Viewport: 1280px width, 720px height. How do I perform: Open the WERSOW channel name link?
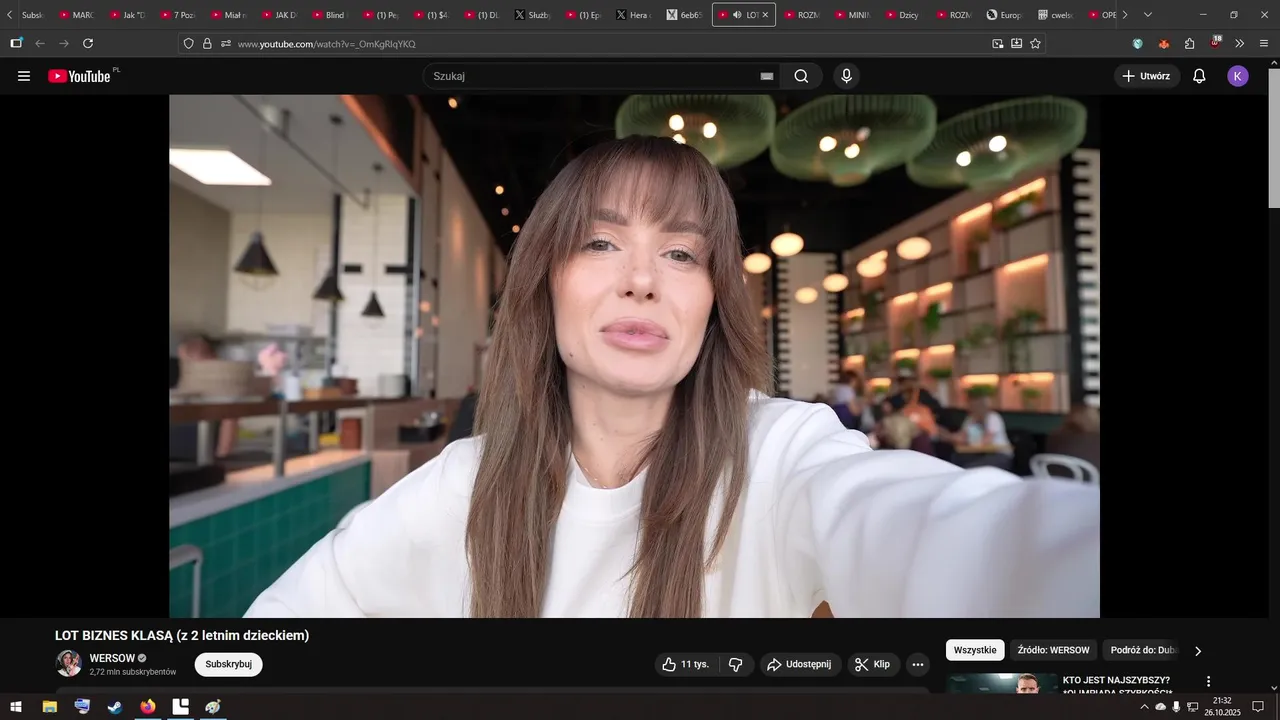click(x=112, y=658)
